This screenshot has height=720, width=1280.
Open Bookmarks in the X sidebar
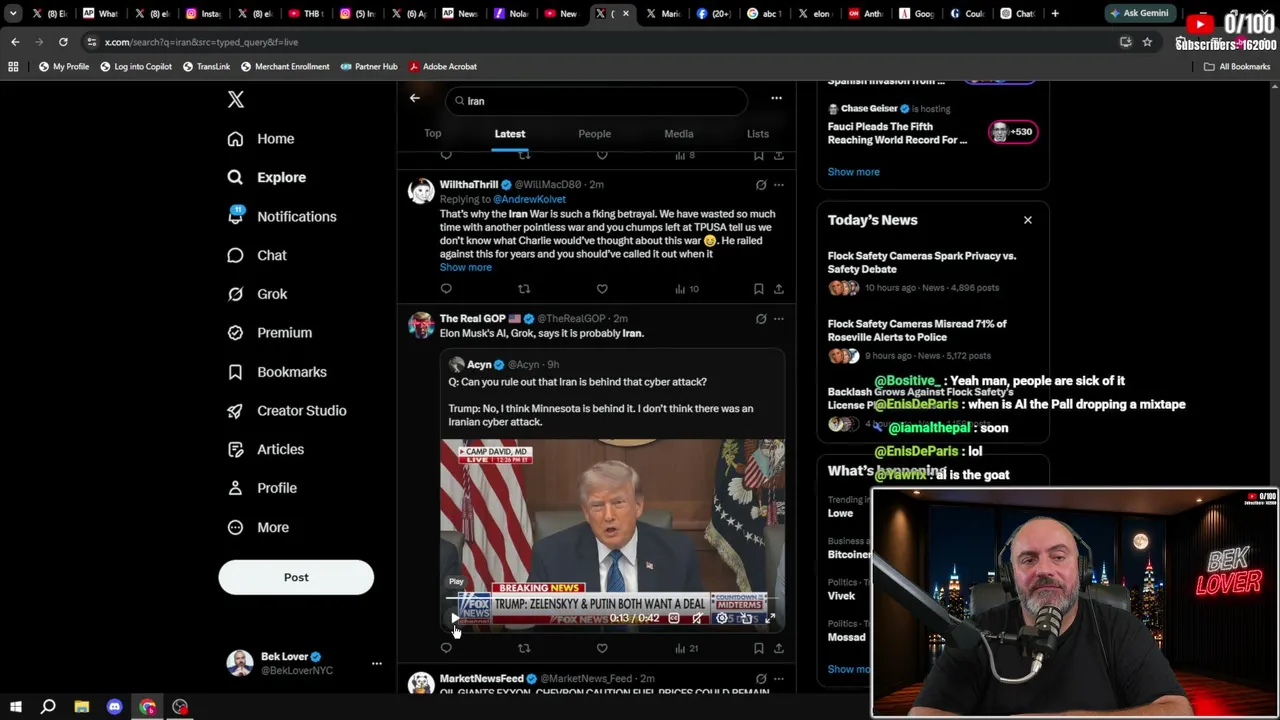click(277, 372)
